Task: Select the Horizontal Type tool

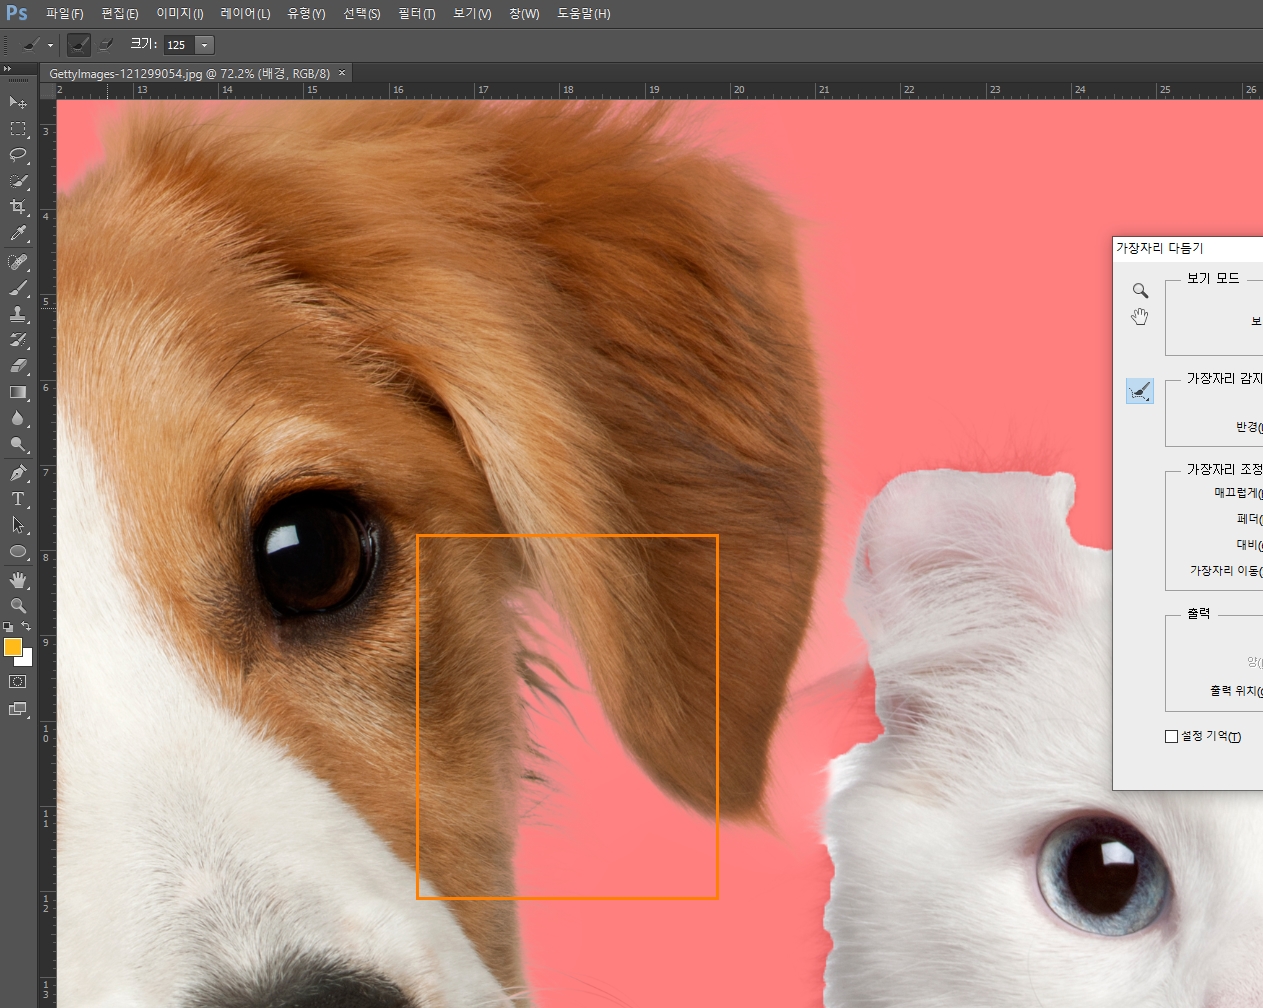Action: pyautogui.click(x=18, y=499)
